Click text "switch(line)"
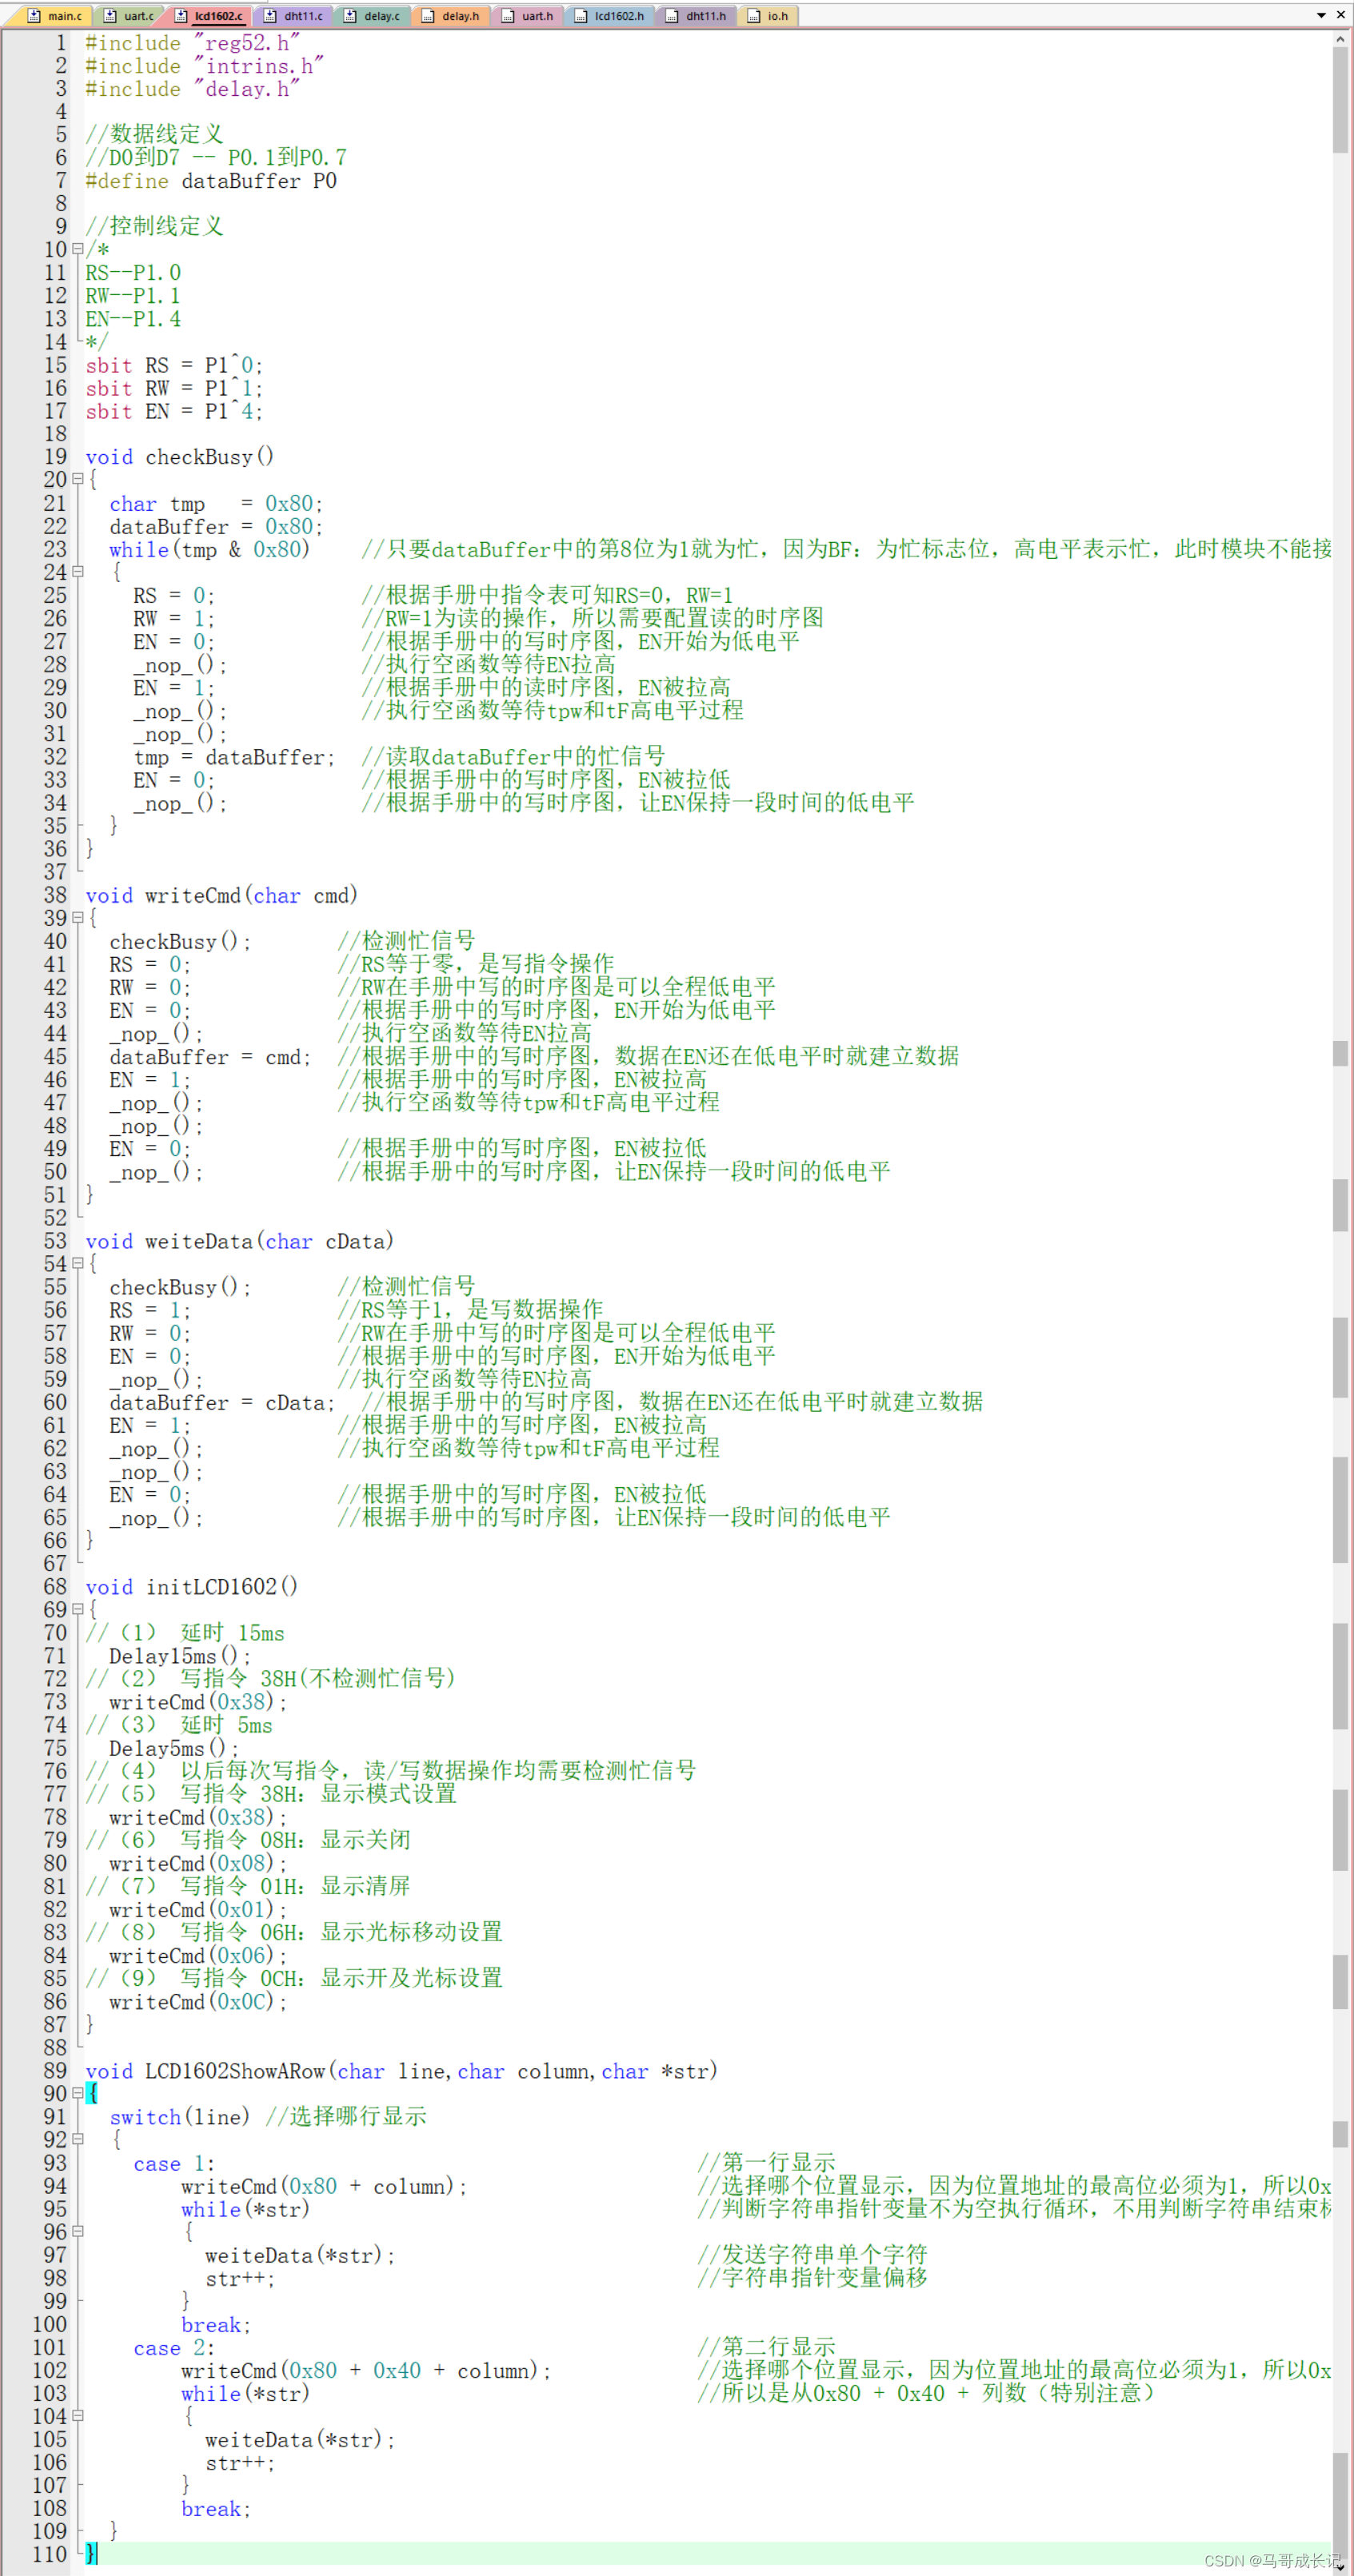The width and height of the screenshot is (1354, 2576). 180,2117
